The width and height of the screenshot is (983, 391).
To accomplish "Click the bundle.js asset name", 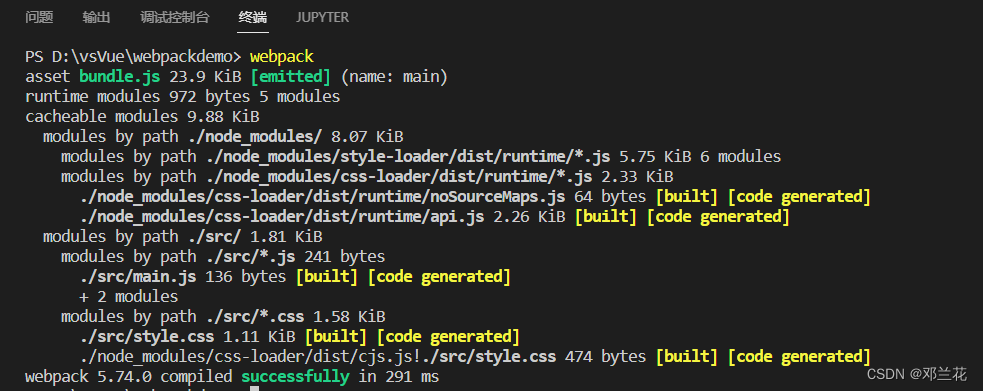I will coord(120,77).
